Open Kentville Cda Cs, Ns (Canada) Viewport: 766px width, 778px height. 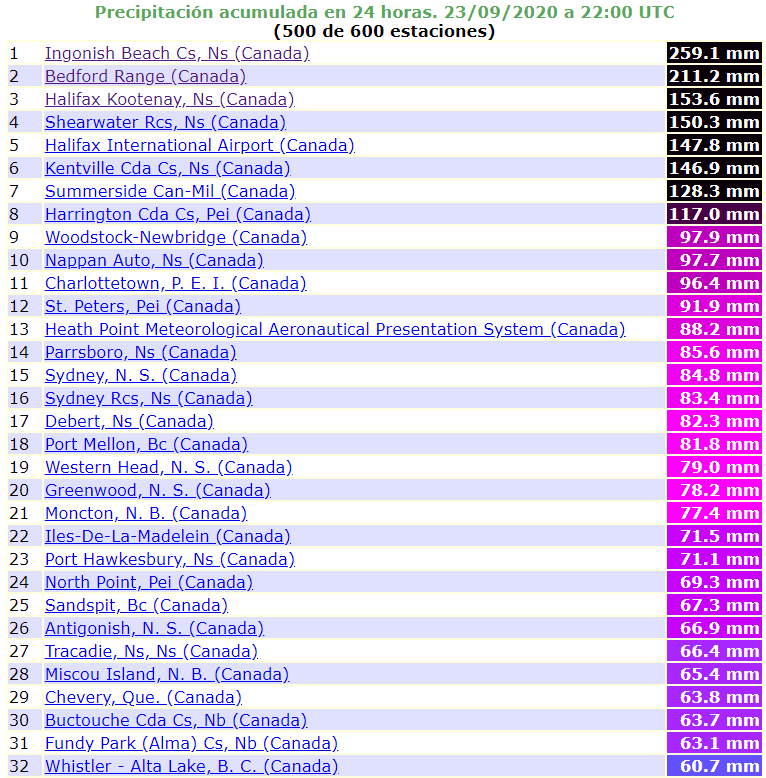coord(168,168)
